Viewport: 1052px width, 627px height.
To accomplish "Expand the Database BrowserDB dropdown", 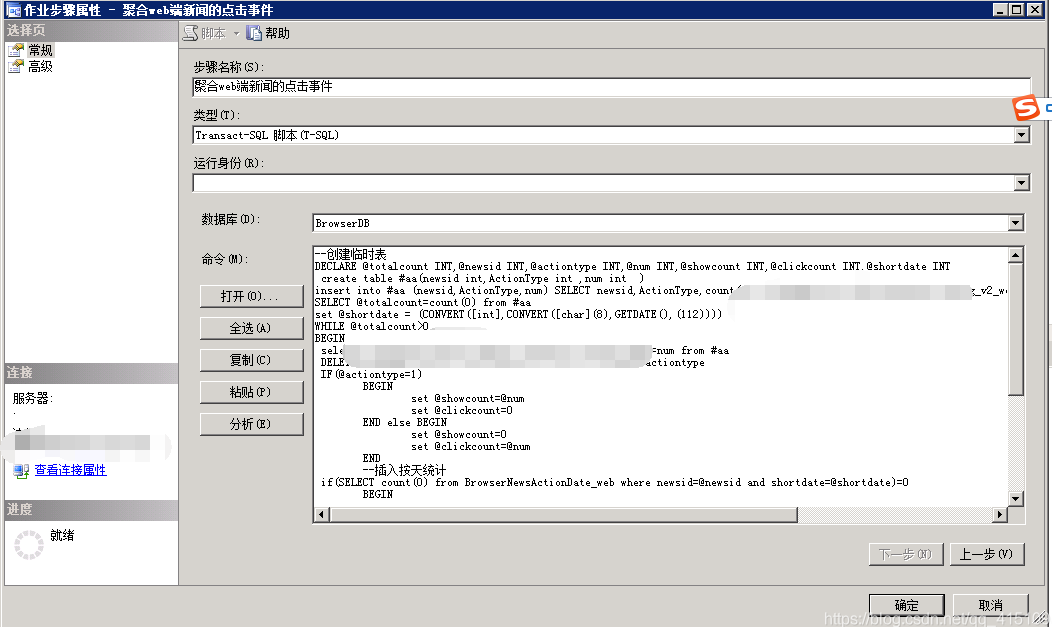I will tap(1016, 223).
